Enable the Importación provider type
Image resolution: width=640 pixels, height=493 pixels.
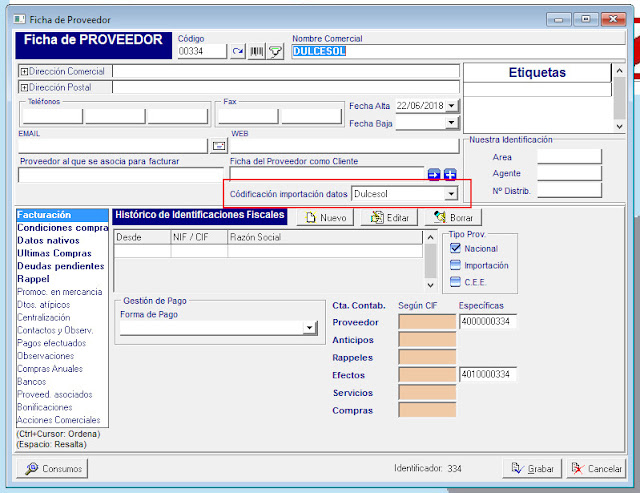[455, 265]
